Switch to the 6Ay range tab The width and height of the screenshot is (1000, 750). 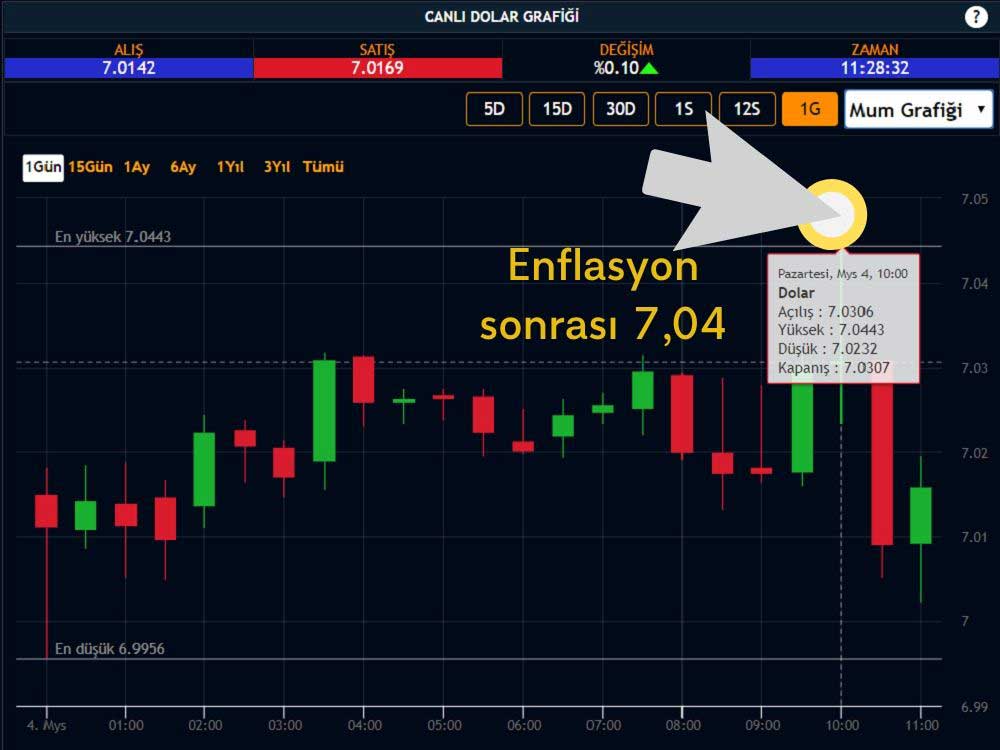pyautogui.click(x=183, y=167)
